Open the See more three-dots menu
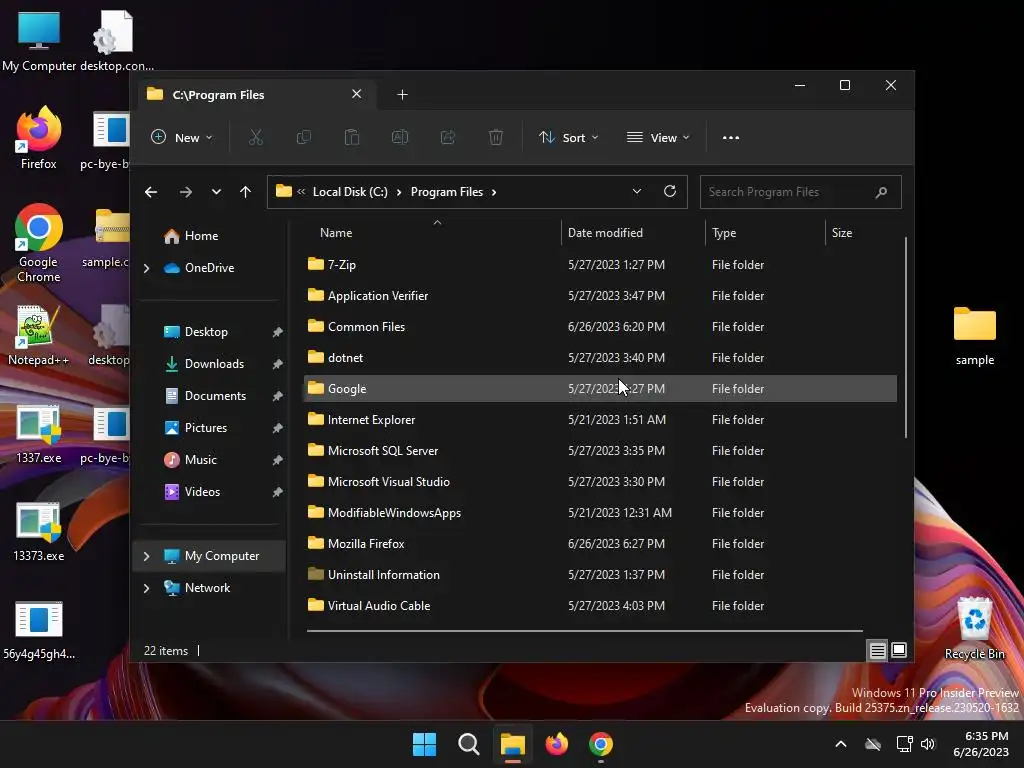 point(731,138)
